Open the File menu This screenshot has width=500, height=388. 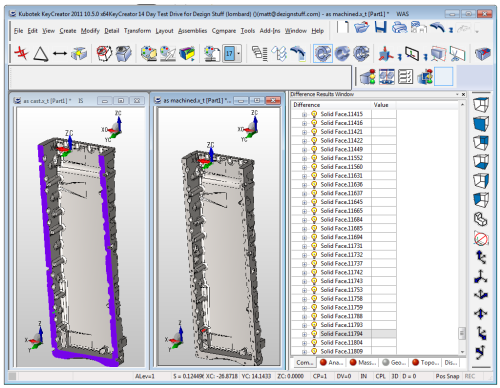[x=18, y=31]
